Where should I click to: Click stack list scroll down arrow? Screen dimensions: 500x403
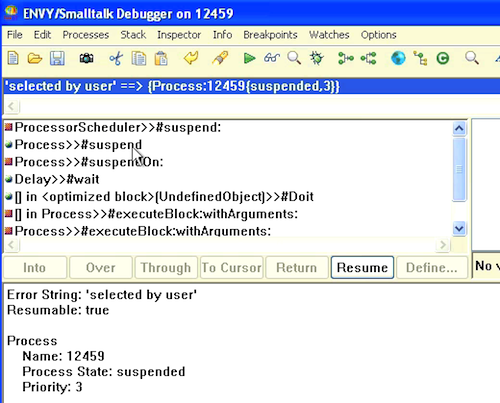tap(459, 229)
